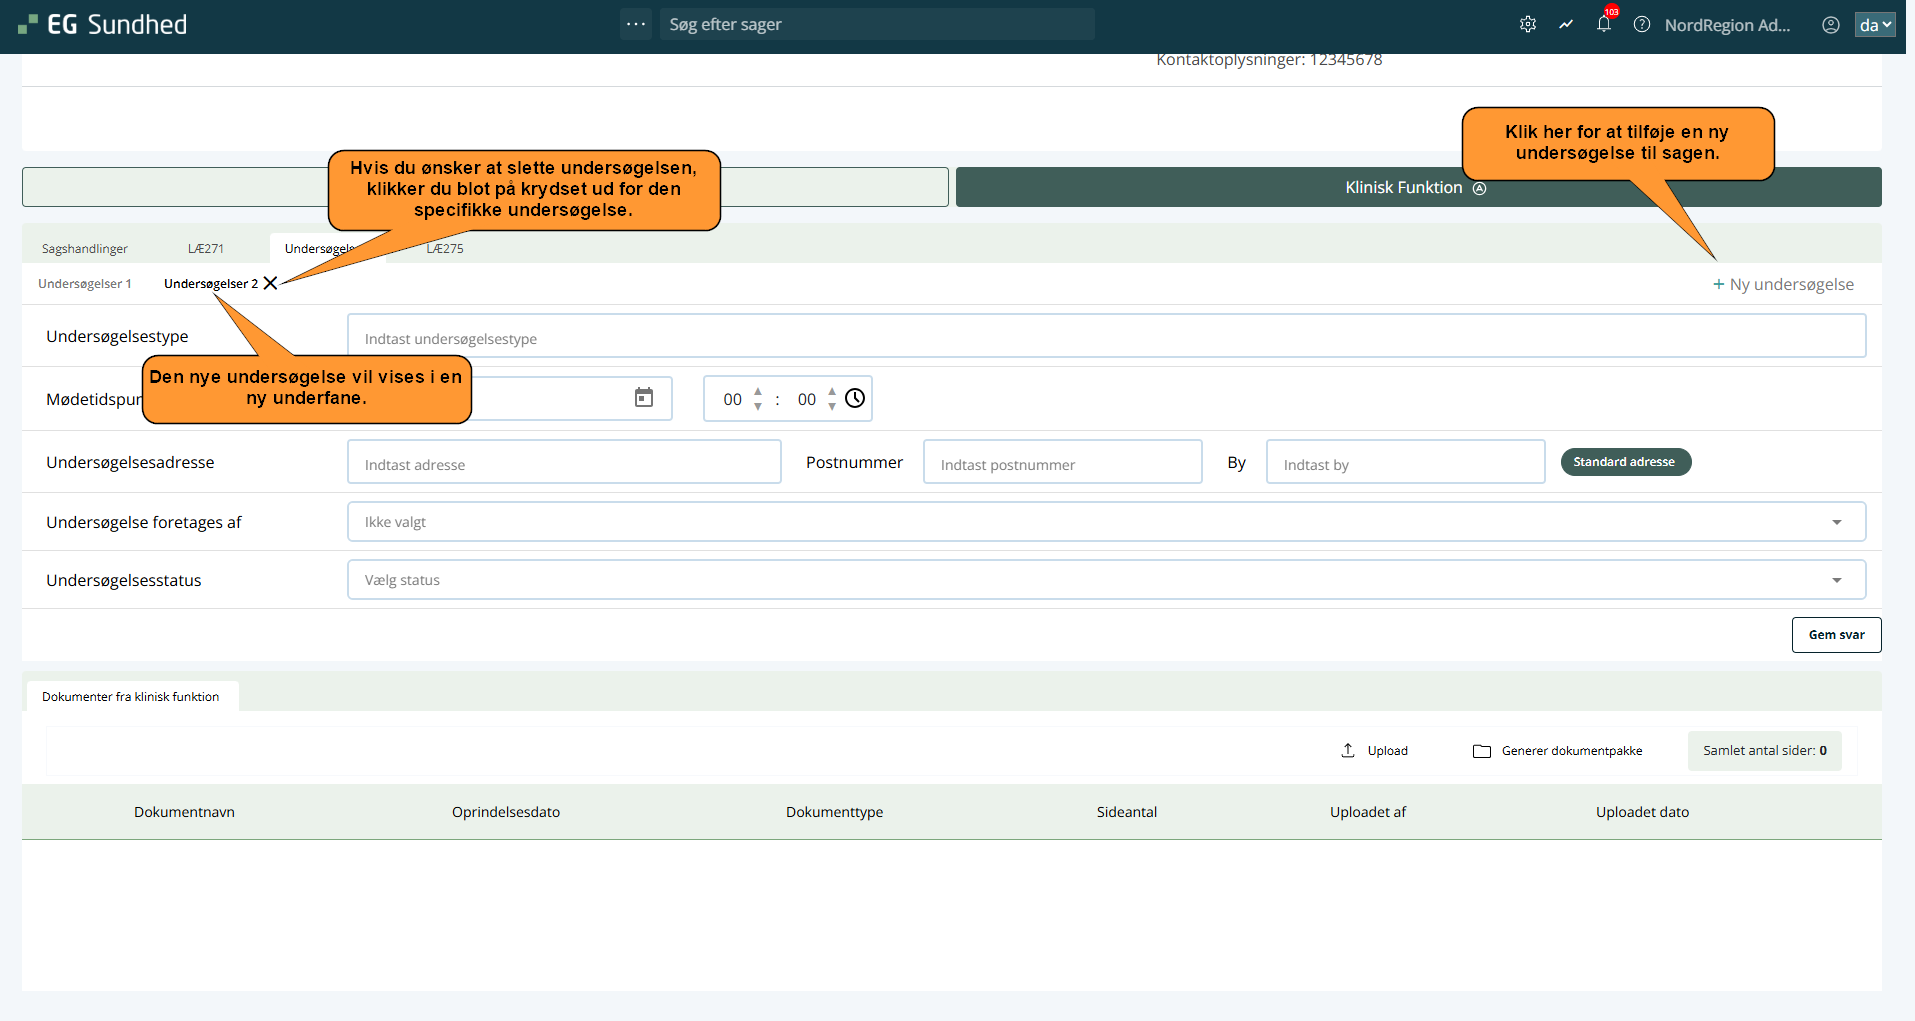This screenshot has height=1021, width=1915.
Task: Click the Indtast undersøgelsestype input field
Action: click(1105, 337)
